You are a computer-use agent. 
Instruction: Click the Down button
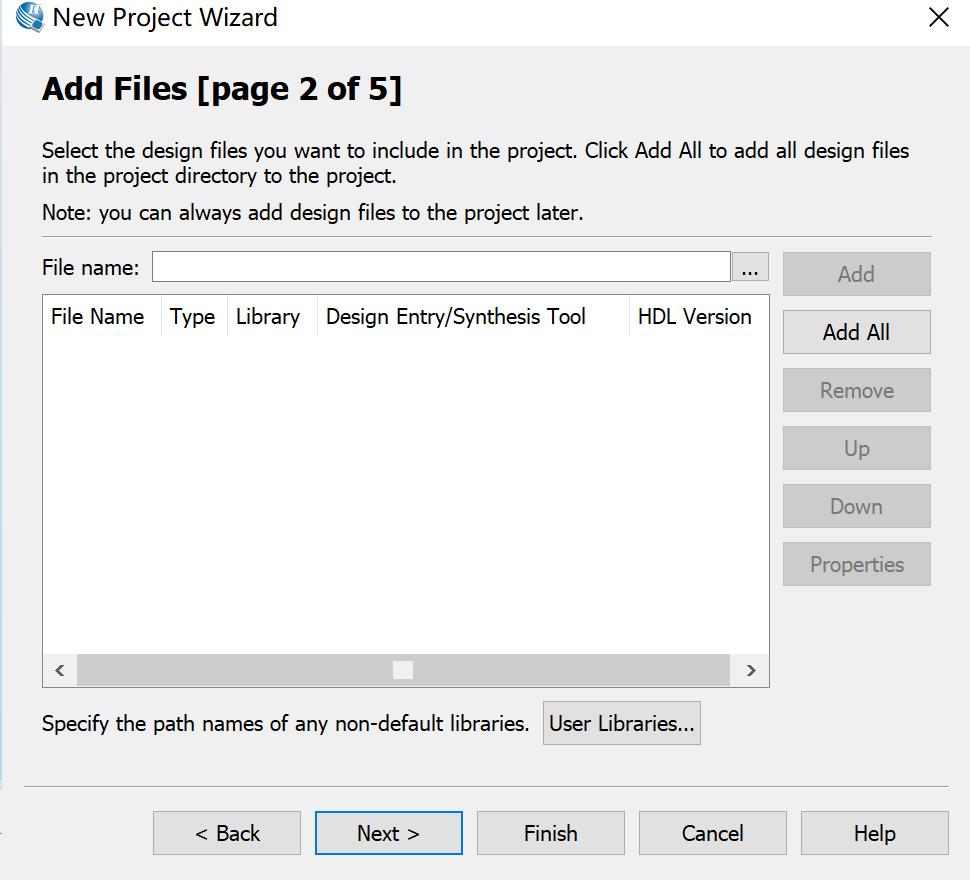856,506
